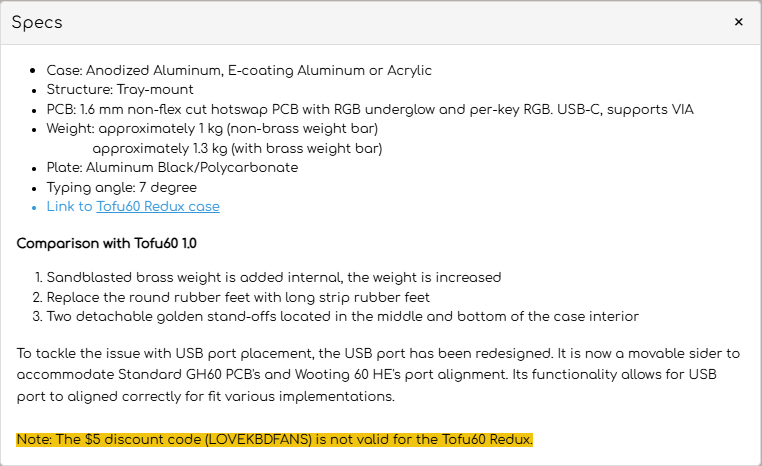Click the 'Link to' text before the hyperlink
This screenshot has width=762, height=466.
tap(69, 207)
